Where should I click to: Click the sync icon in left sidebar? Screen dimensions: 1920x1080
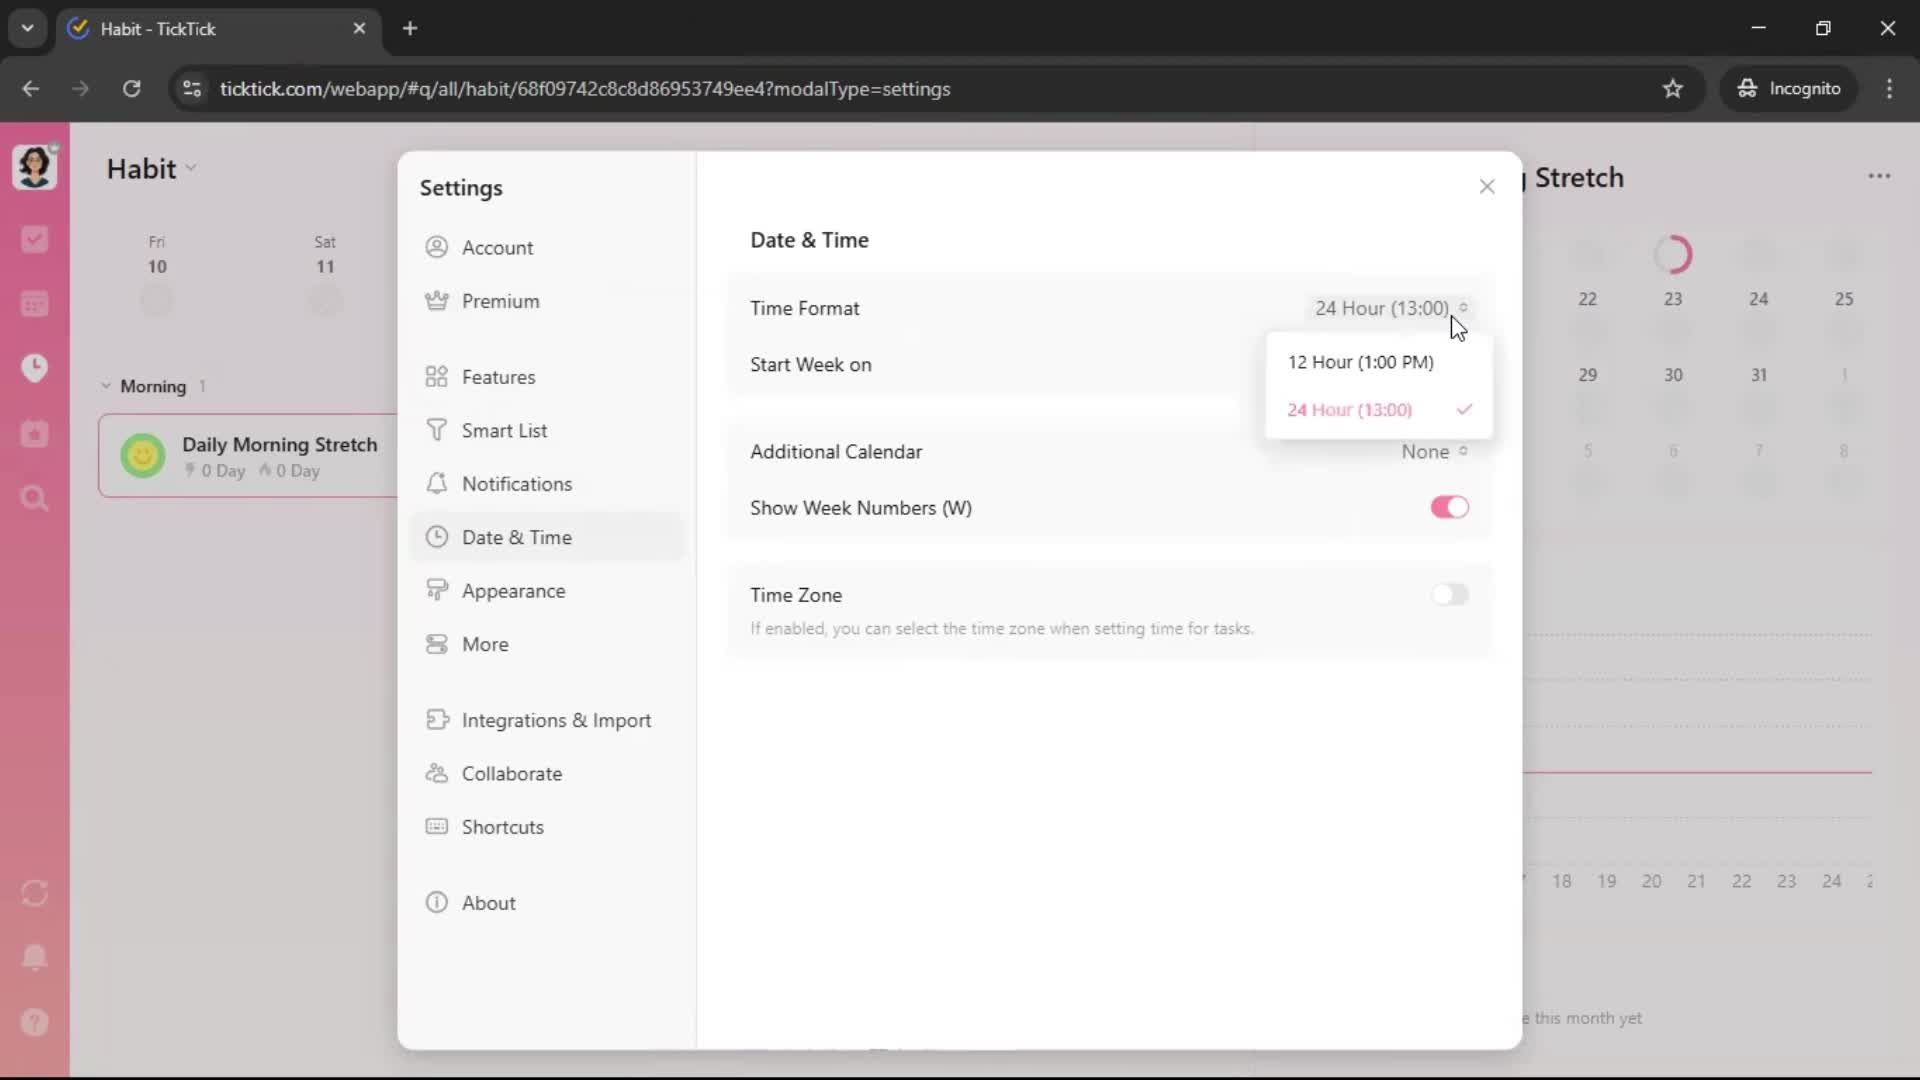(x=34, y=893)
